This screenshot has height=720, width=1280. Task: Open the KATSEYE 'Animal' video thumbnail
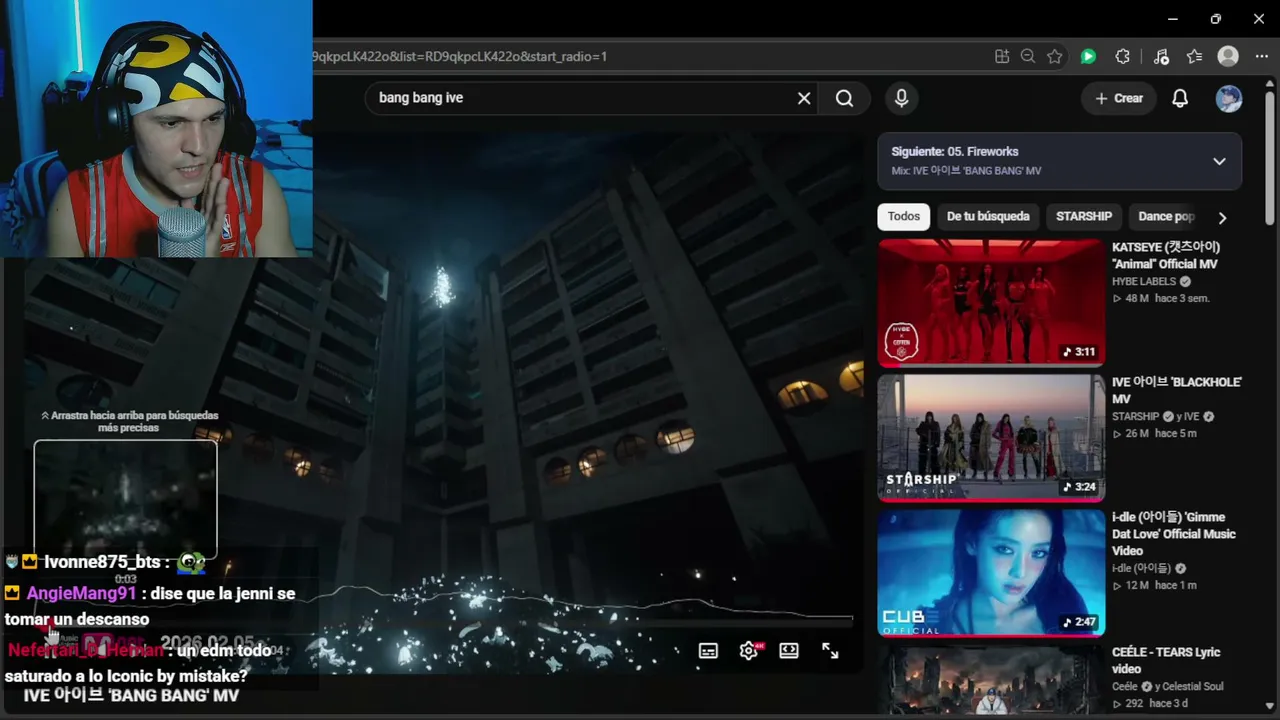click(x=991, y=302)
